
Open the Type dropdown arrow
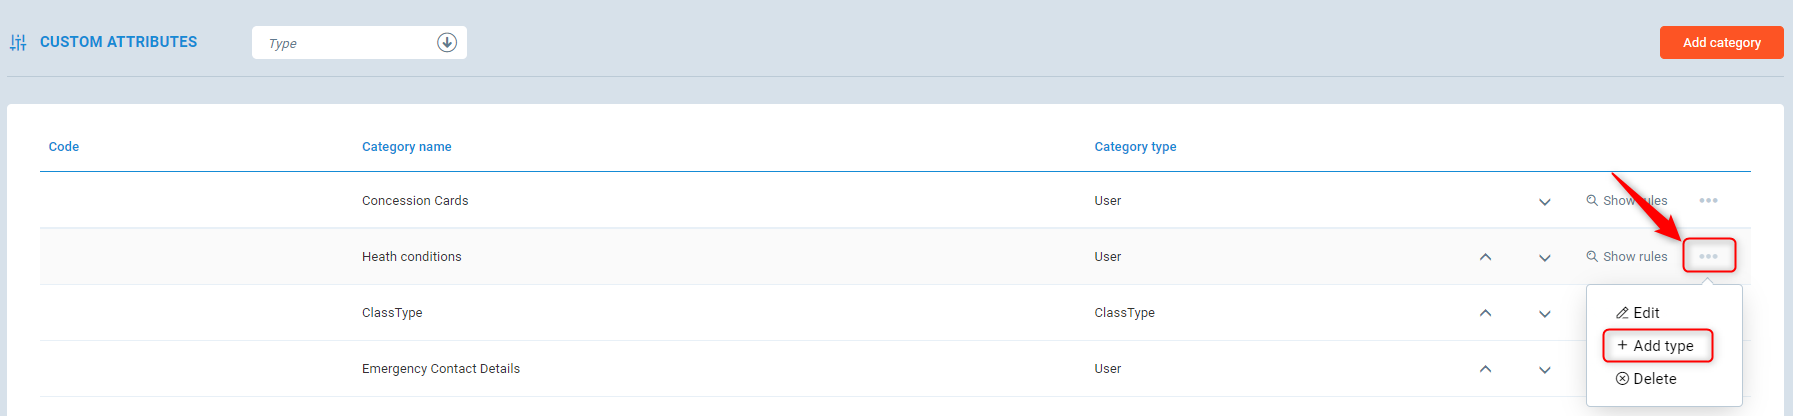click(447, 42)
